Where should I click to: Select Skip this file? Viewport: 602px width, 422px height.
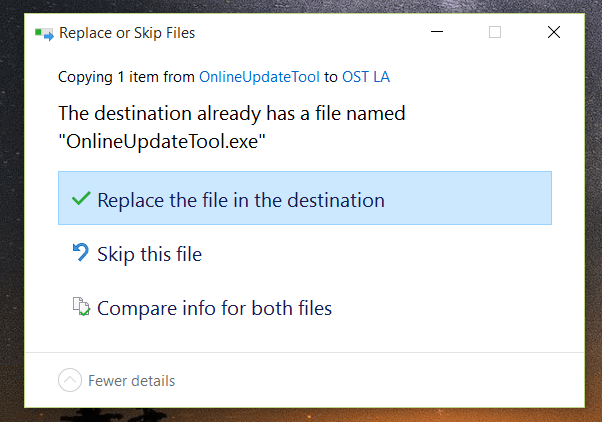point(305,252)
